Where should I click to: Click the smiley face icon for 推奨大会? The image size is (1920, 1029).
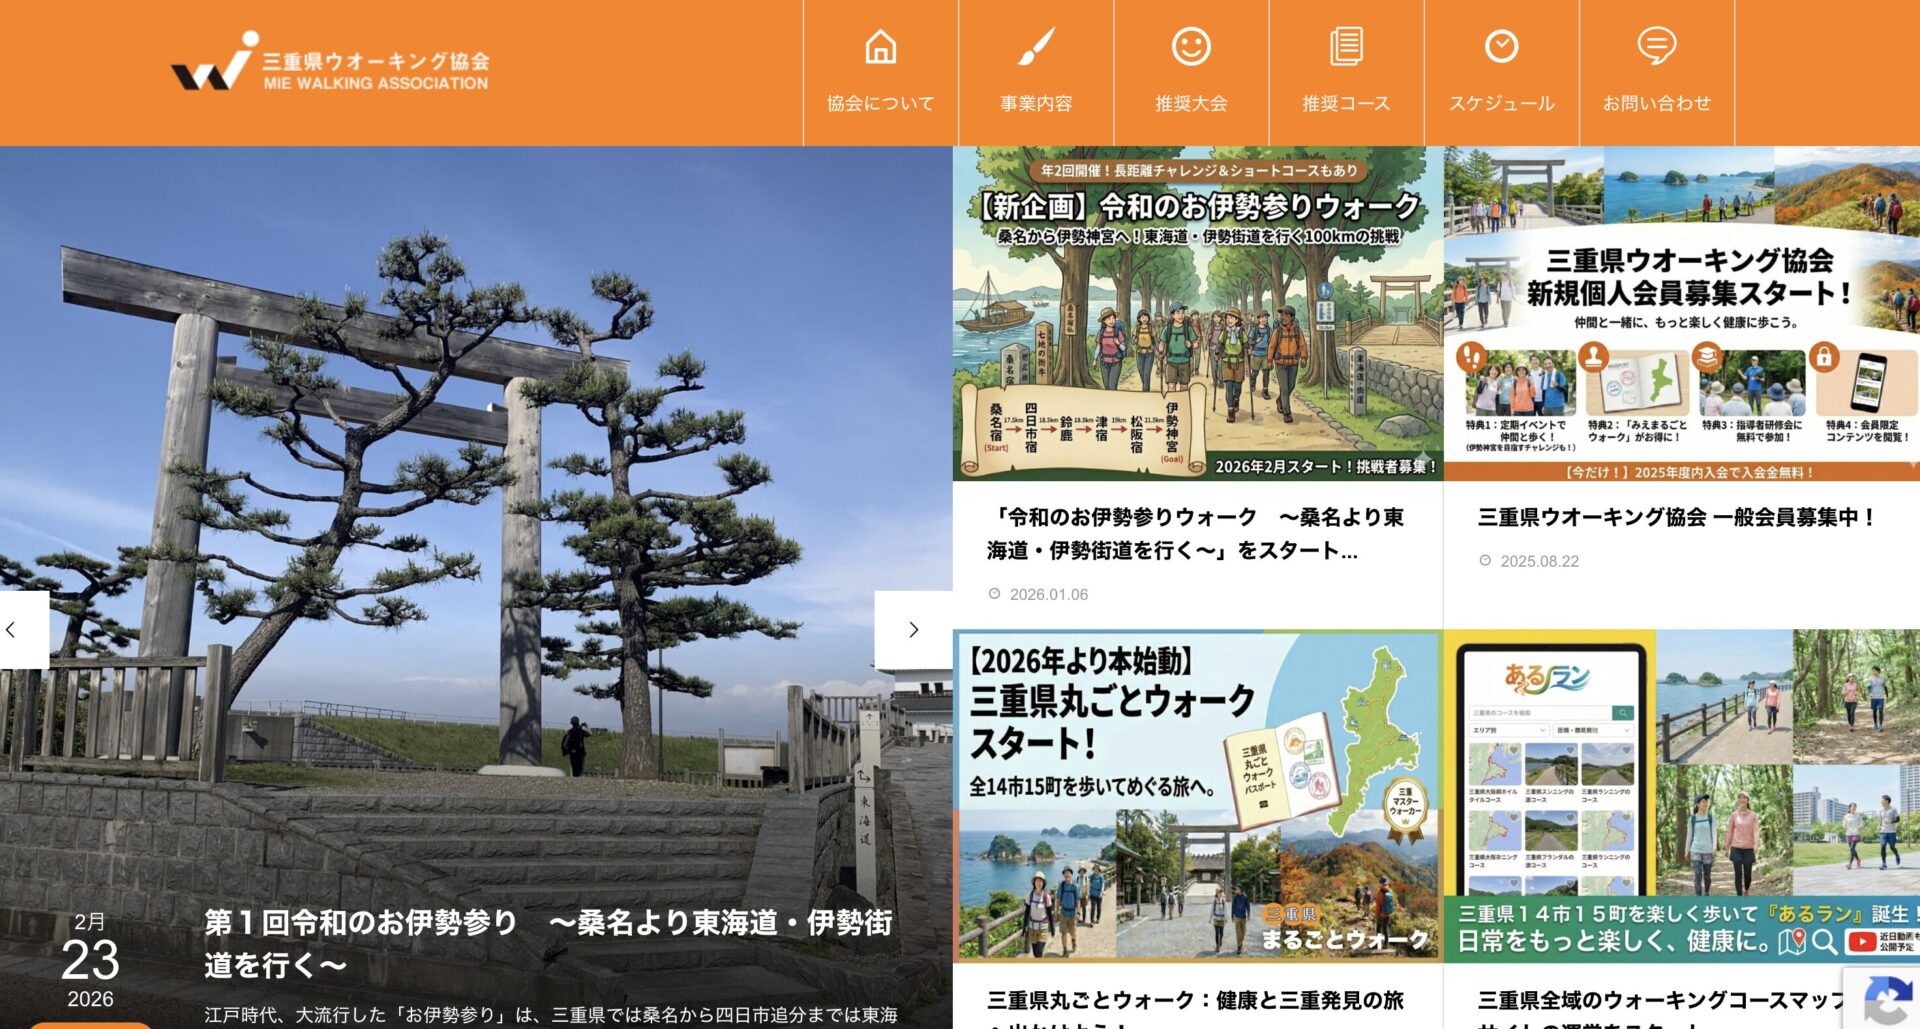point(1191,47)
